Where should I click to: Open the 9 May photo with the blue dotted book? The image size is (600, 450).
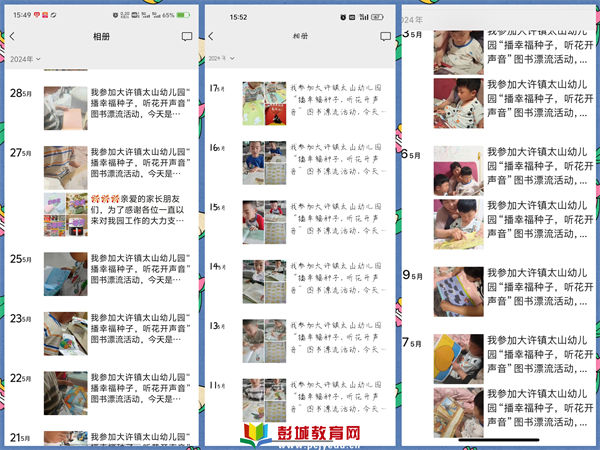(458, 292)
